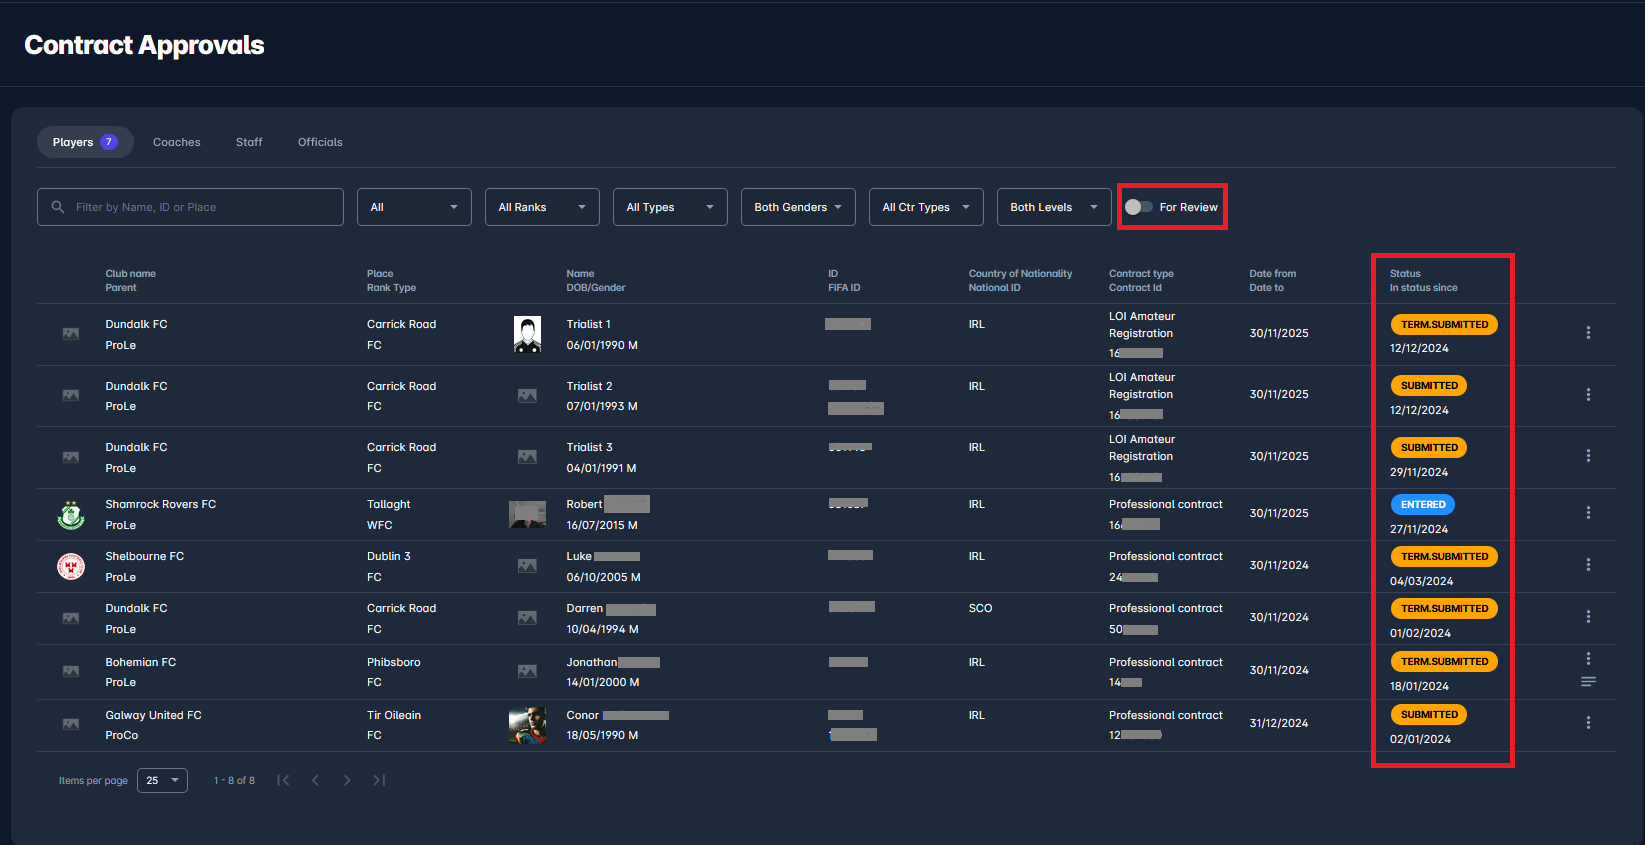Open row actions menu for Trialist 2
Screen dimensions: 1645x845
[x=1588, y=395]
